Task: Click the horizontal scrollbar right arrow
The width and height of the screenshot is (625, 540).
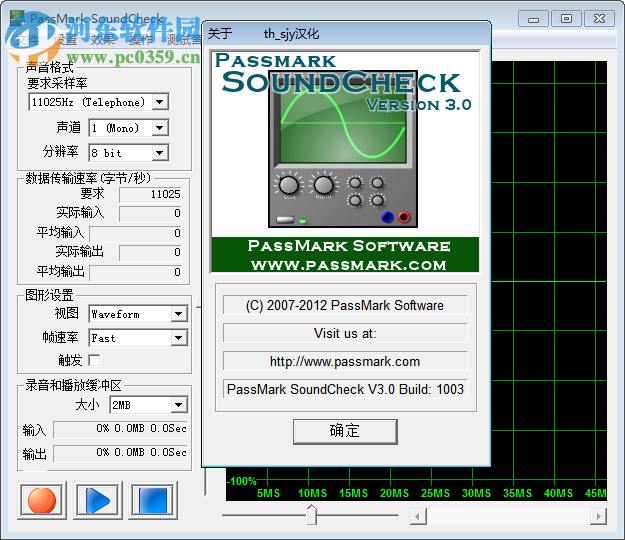Action: pyautogui.click(x=599, y=516)
